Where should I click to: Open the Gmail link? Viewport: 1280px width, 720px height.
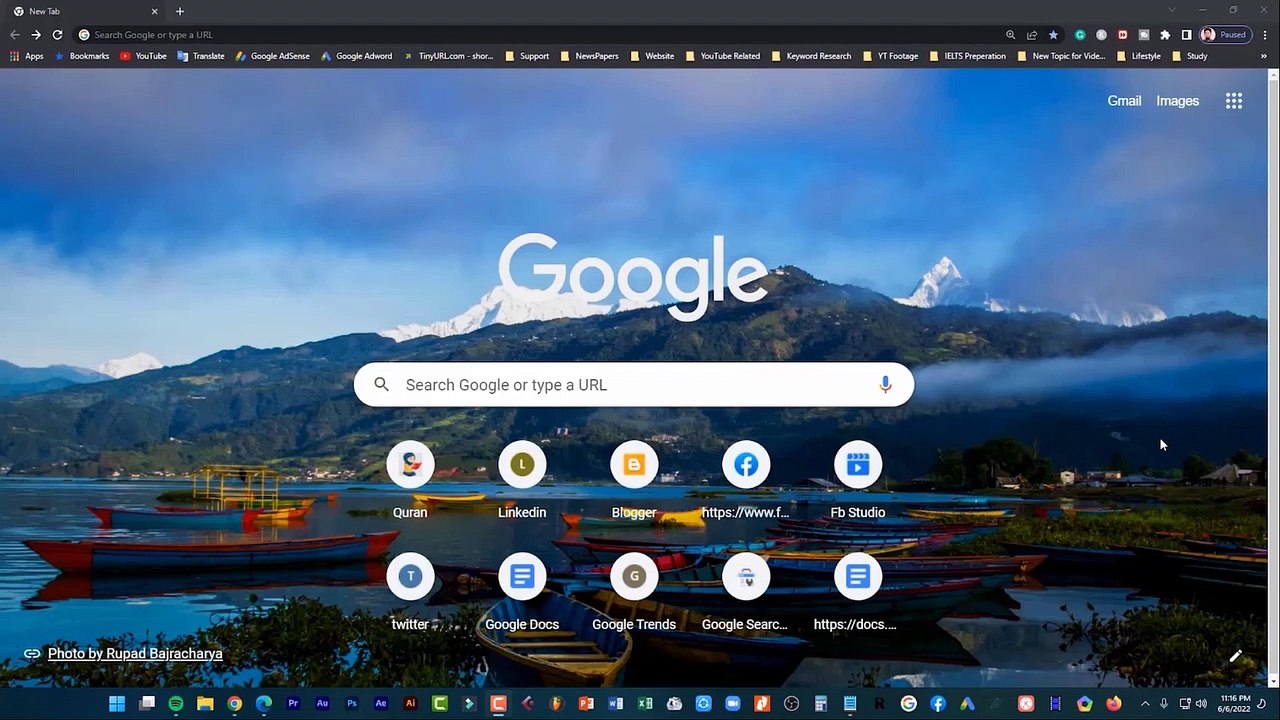click(1124, 101)
